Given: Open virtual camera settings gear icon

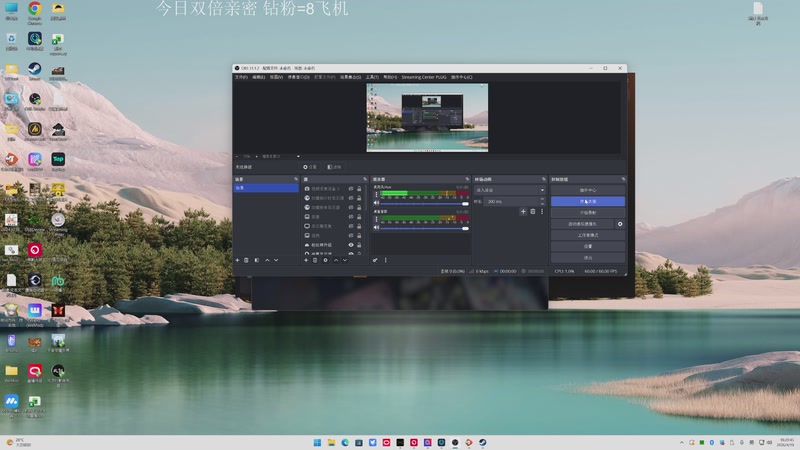Looking at the screenshot, I should coord(620,224).
